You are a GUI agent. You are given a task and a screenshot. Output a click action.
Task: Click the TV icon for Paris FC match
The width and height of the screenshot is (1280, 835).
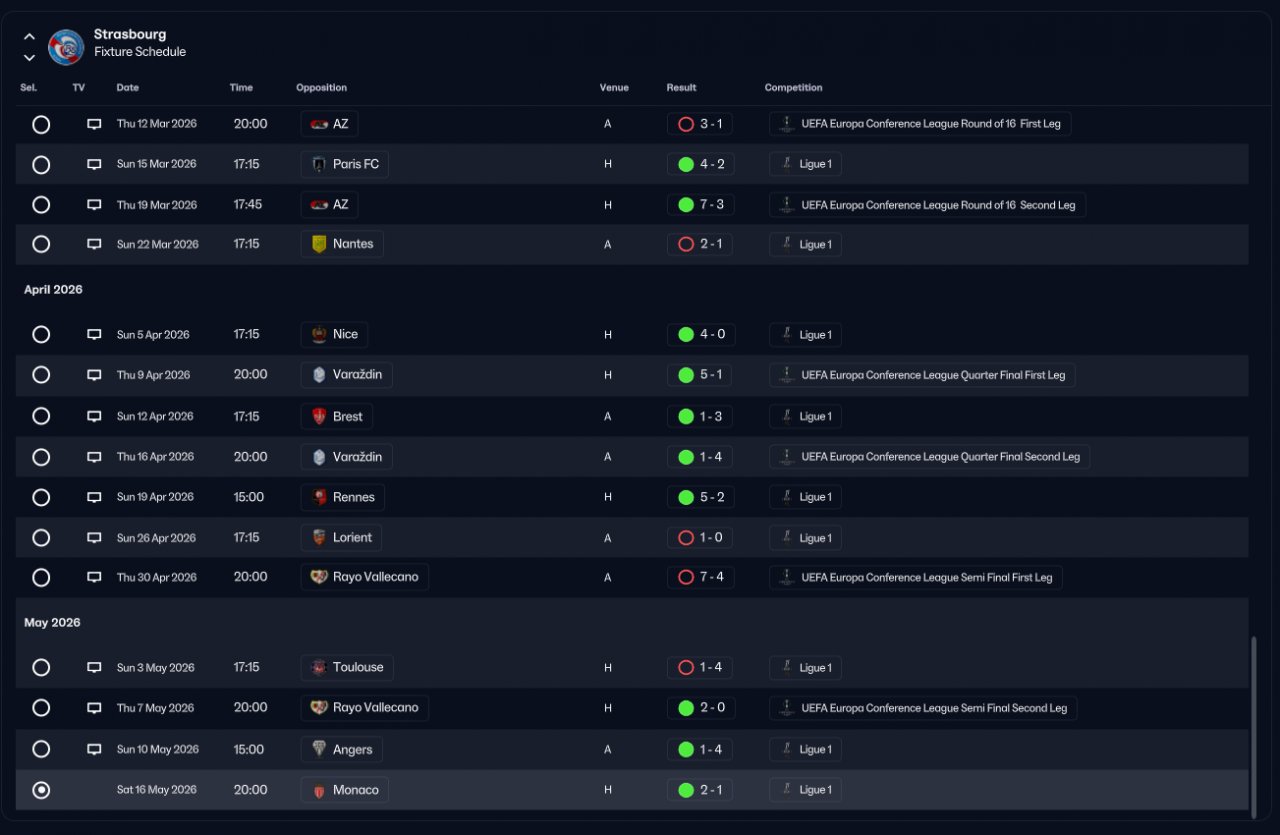click(x=94, y=164)
